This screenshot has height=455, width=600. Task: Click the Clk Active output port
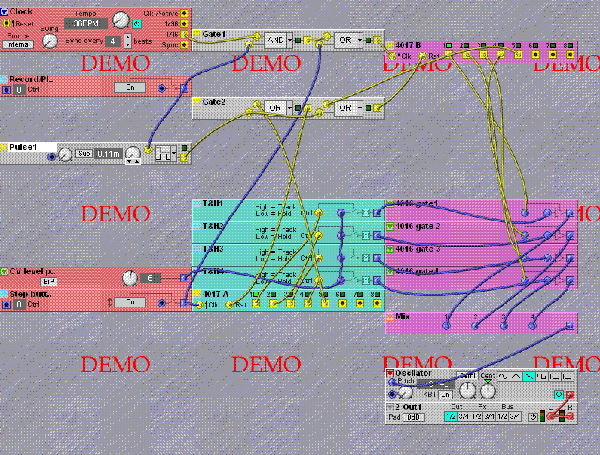[x=184, y=13]
